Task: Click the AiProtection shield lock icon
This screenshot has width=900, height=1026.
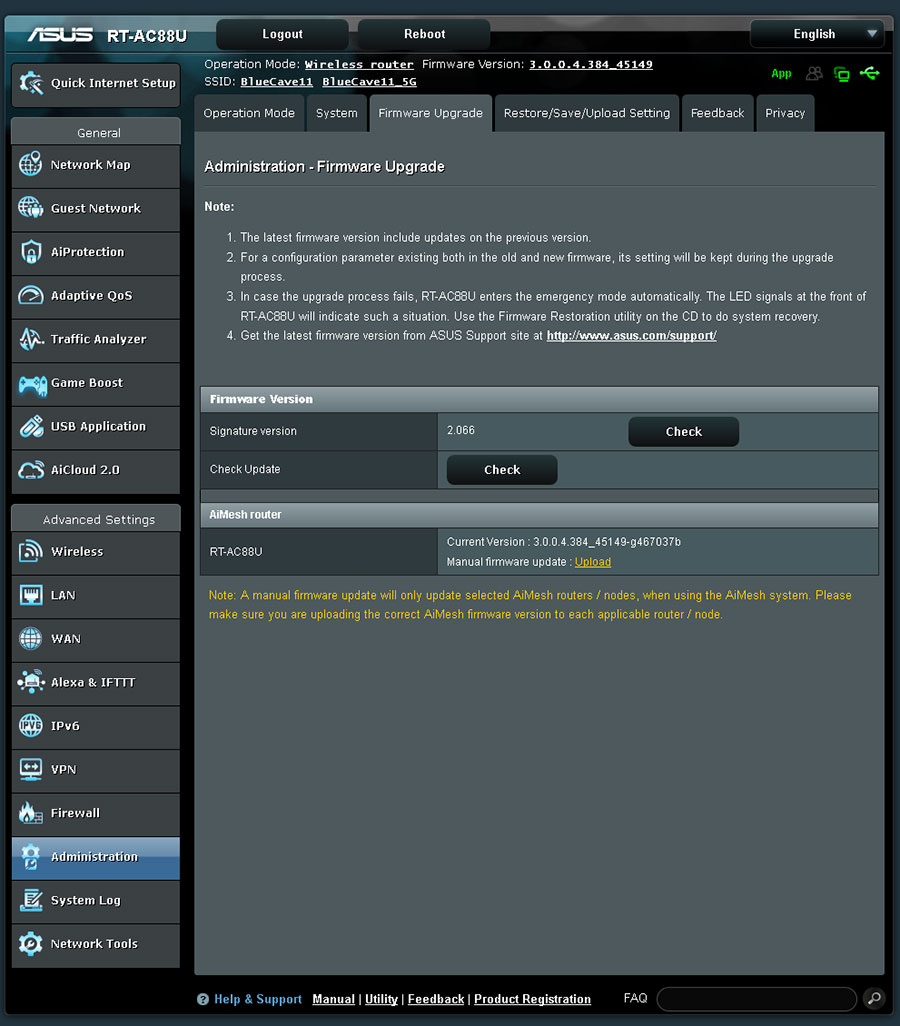Action: (x=31, y=252)
